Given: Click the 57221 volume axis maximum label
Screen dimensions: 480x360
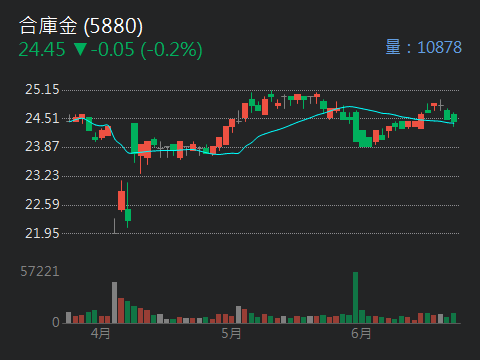Looking at the screenshot, I should 40,272.
